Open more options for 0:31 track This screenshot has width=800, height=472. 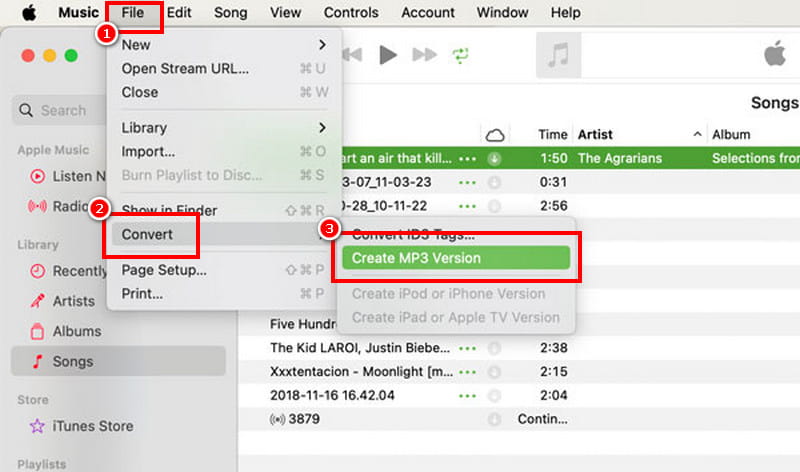click(x=467, y=182)
